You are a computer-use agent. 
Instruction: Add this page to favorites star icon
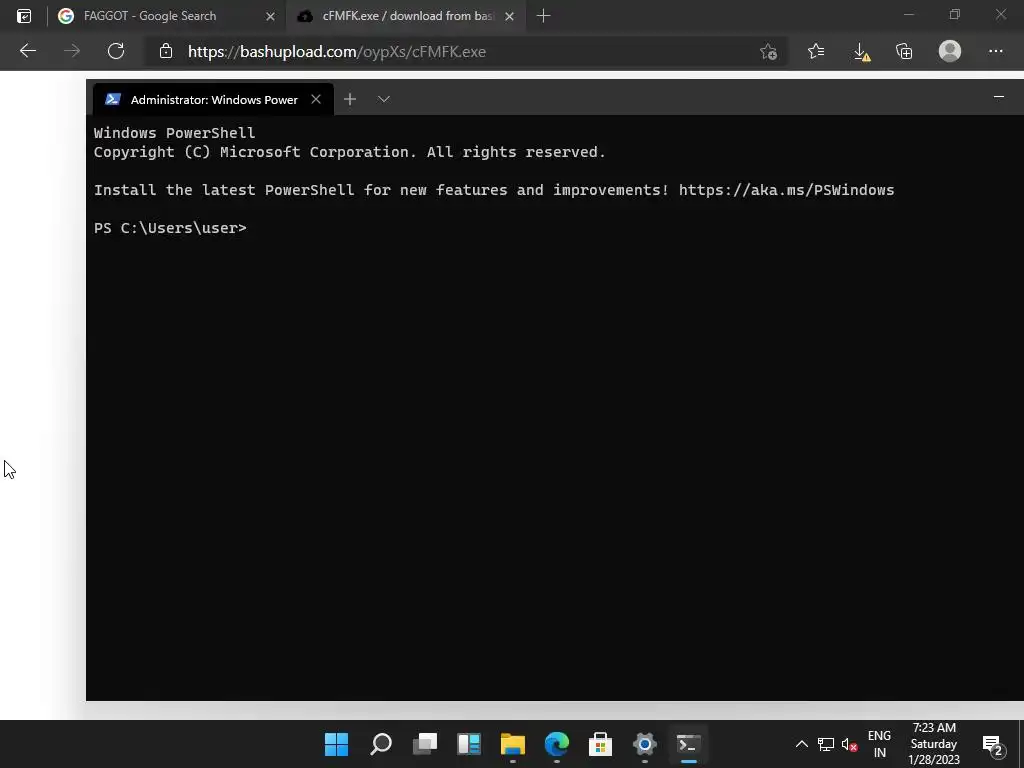(769, 52)
